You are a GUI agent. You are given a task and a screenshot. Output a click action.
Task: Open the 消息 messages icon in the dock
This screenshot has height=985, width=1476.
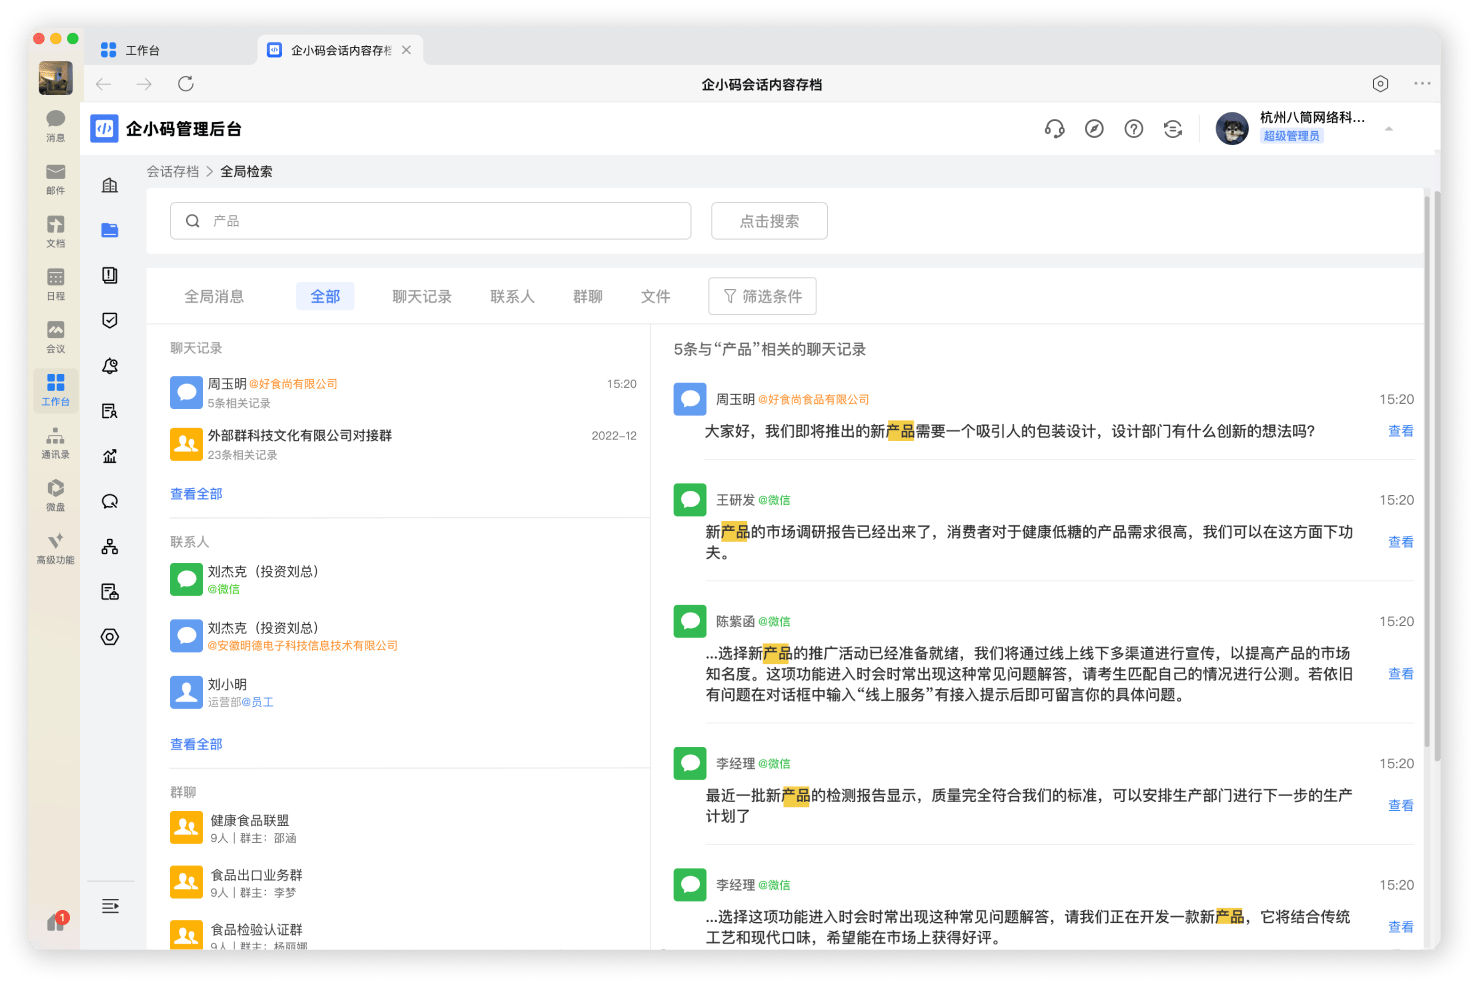pyautogui.click(x=55, y=125)
